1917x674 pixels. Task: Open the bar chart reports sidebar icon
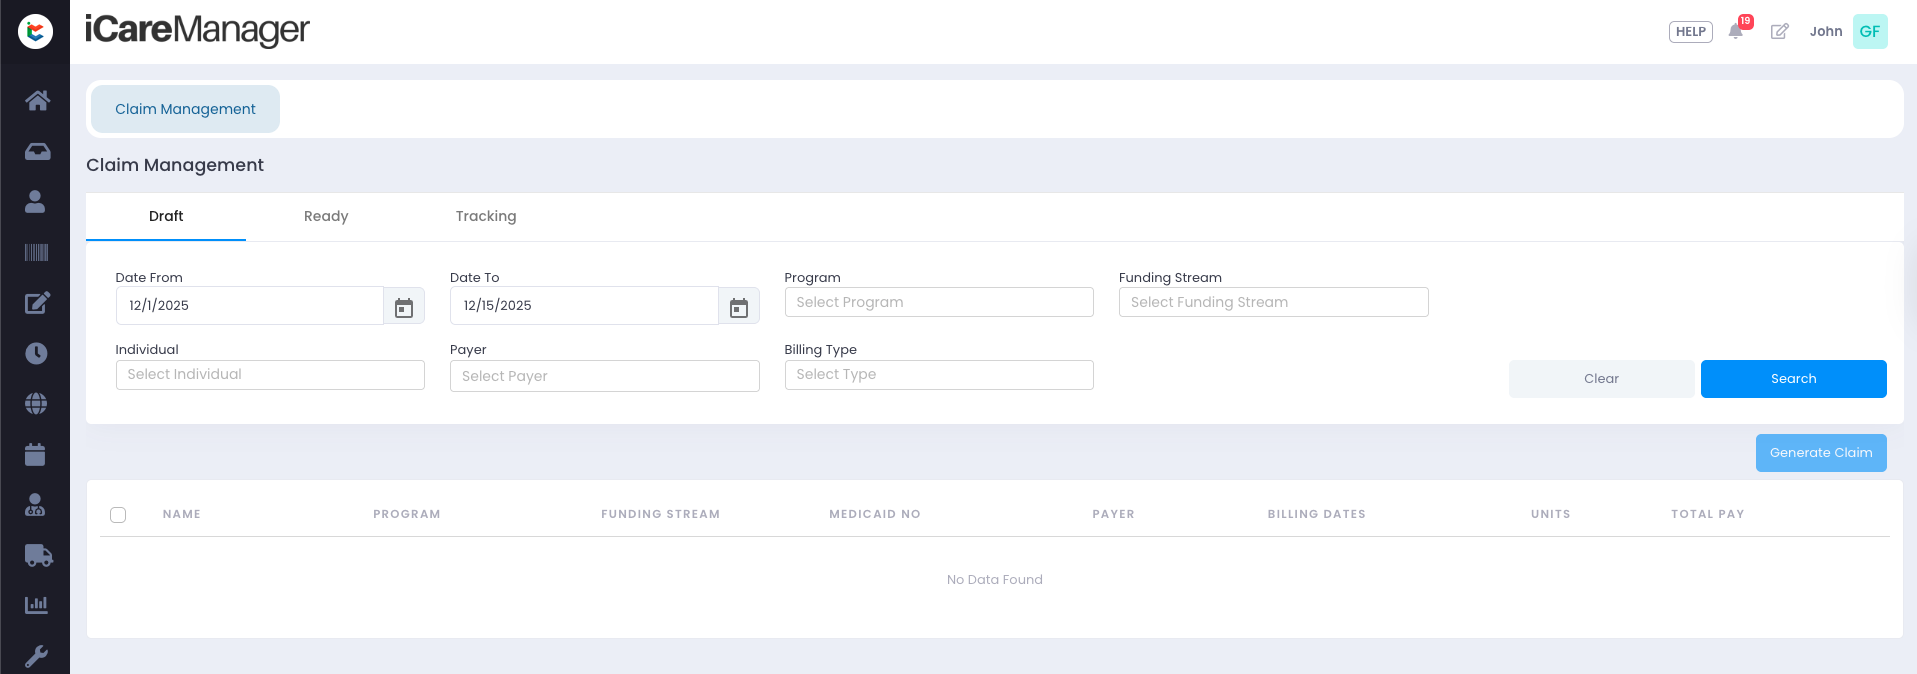(x=36, y=605)
